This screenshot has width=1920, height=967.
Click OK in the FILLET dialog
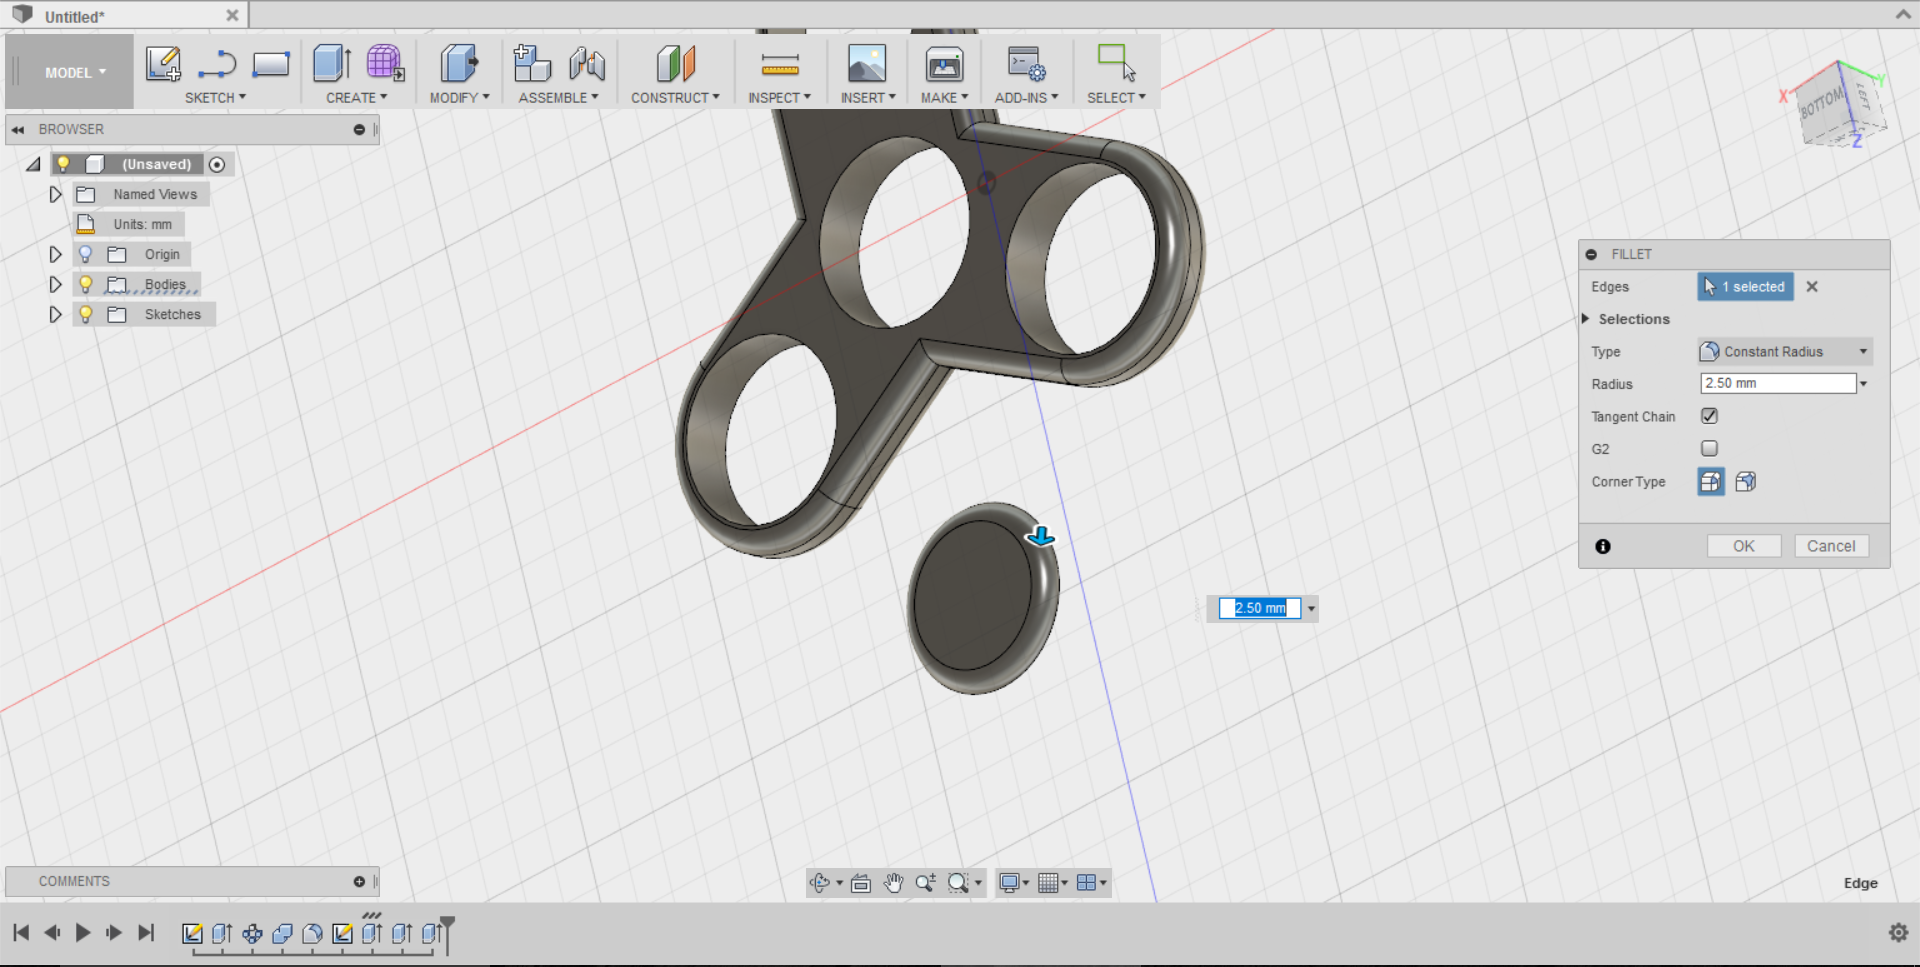(1744, 546)
